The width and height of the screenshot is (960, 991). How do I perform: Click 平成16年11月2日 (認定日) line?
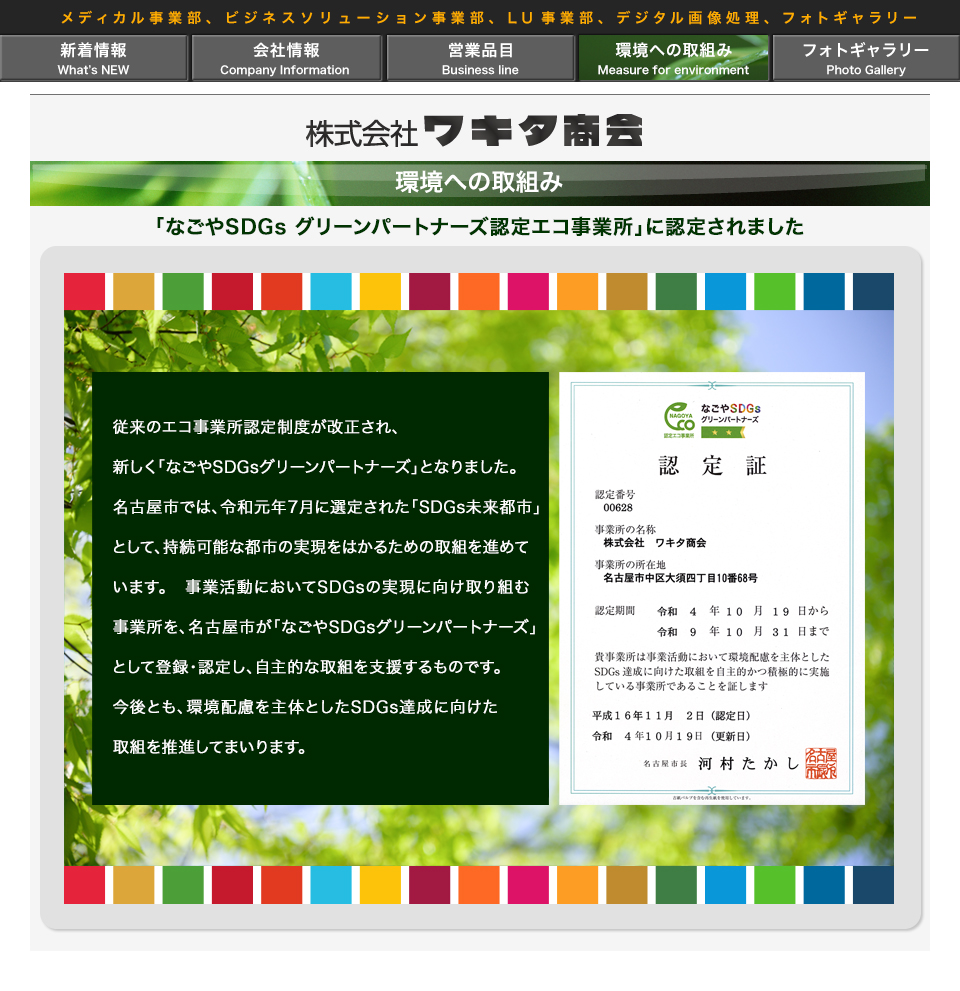pyautogui.click(x=671, y=715)
